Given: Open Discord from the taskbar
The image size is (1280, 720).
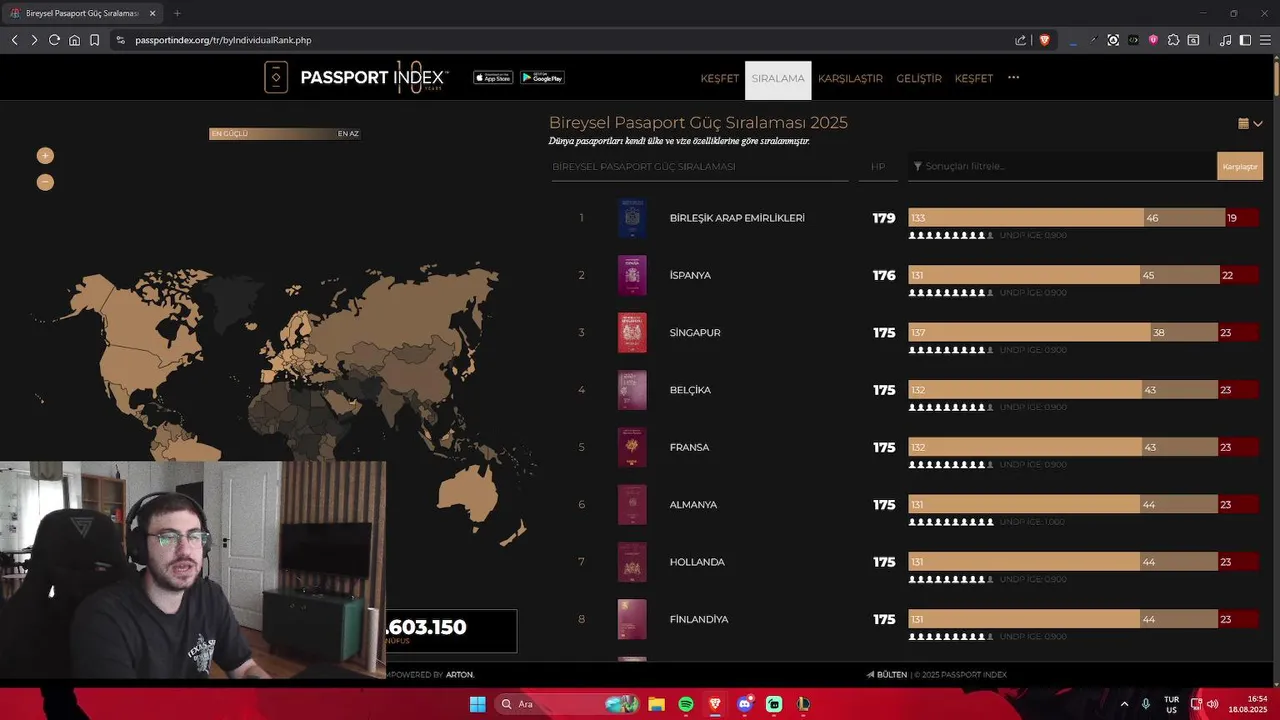Looking at the screenshot, I should coord(744,704).
